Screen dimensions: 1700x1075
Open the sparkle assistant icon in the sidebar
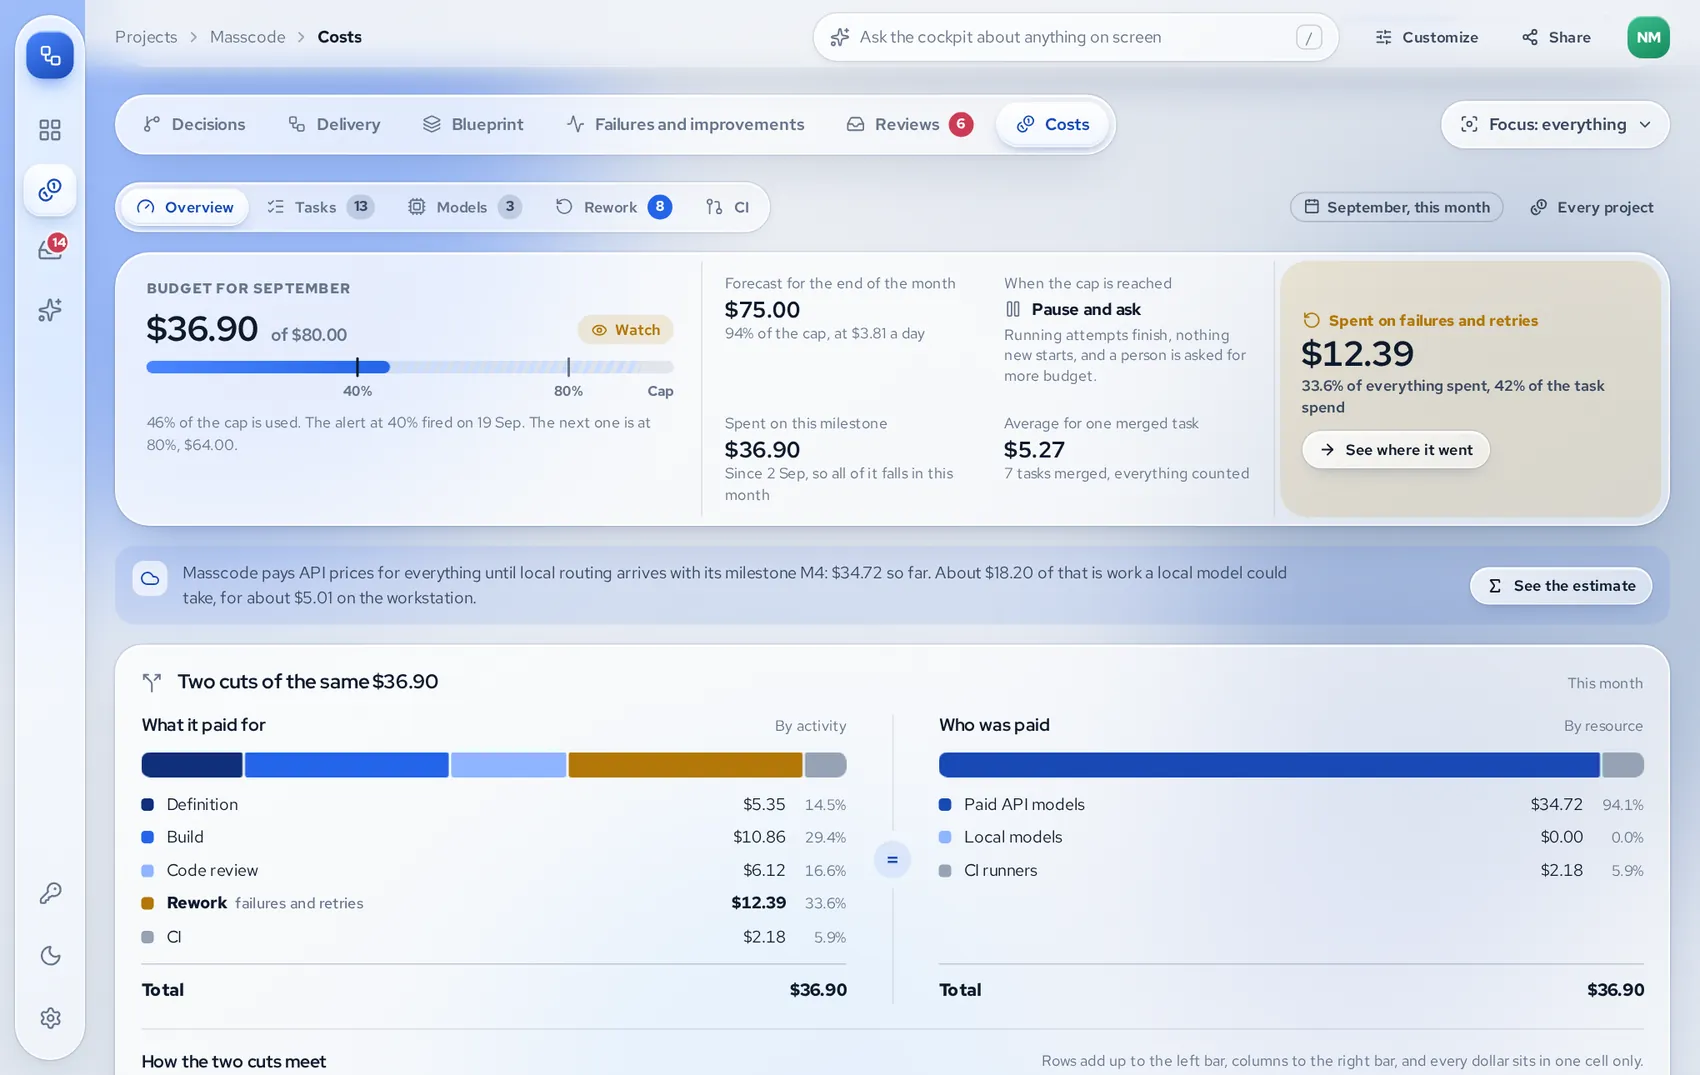click(x=50, y=310)
